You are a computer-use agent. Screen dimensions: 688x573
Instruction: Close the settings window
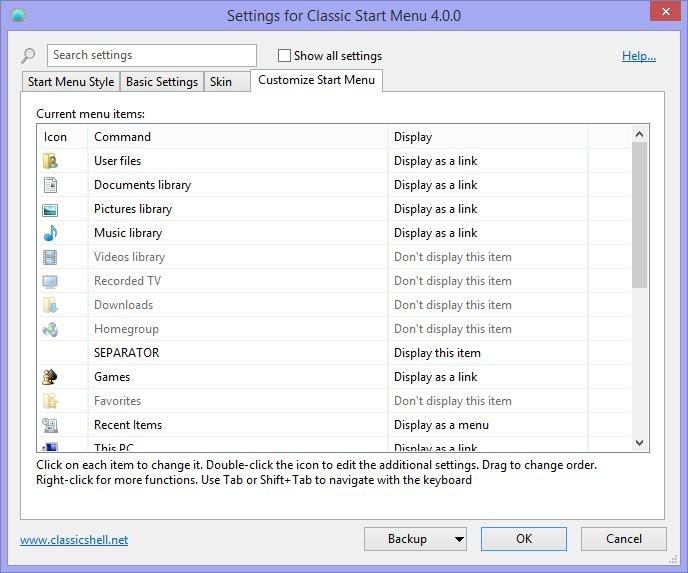[x=665, y=11]
